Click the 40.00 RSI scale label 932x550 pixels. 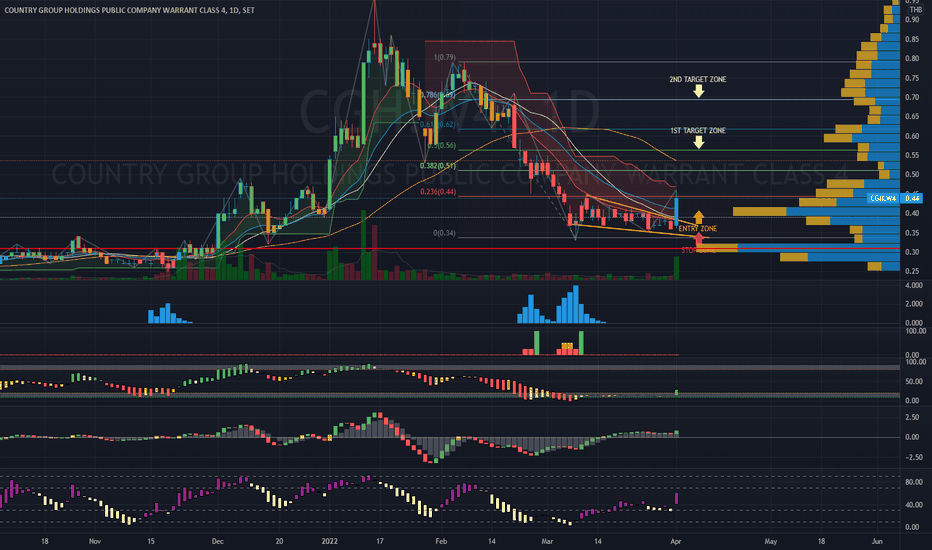914,505
